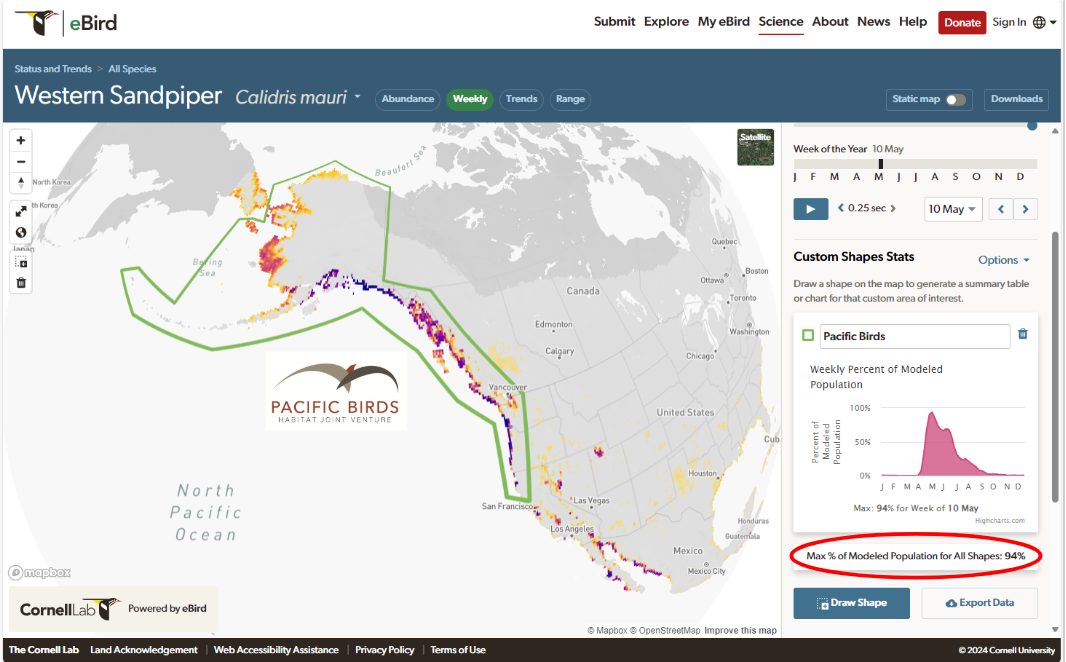Switch to Satellite basemap thumbnail
Screen dimensions: 1066x662
pyautogui.click(x=755, y=147)
